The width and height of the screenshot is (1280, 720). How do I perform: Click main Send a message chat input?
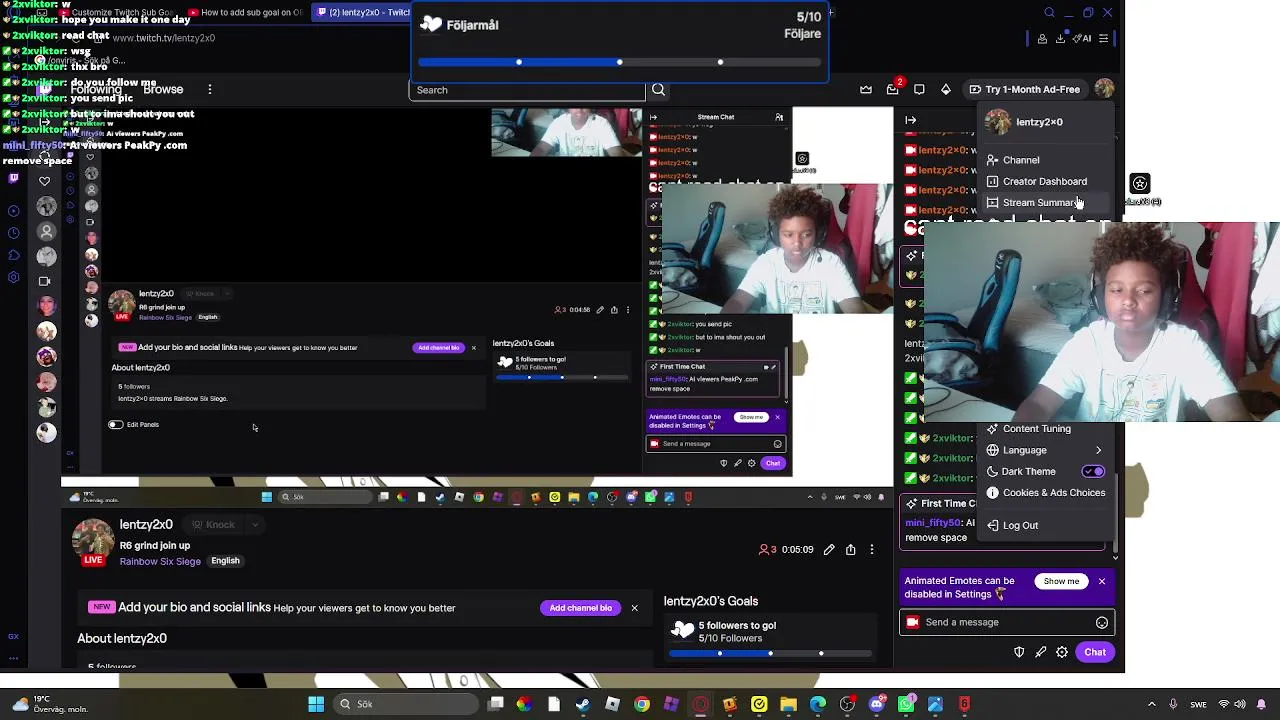click(1008, 623)
